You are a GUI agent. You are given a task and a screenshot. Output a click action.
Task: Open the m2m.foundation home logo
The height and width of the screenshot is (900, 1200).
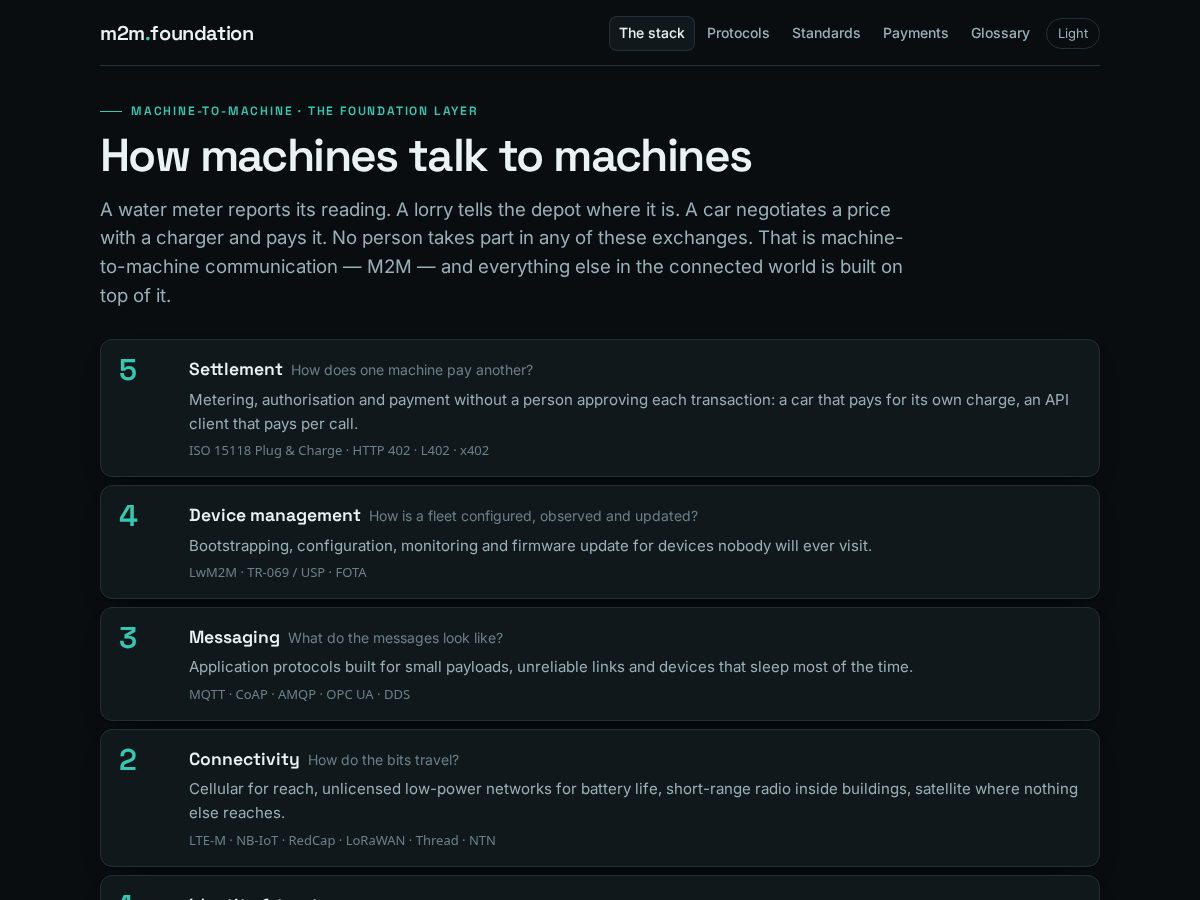(177, 33)
